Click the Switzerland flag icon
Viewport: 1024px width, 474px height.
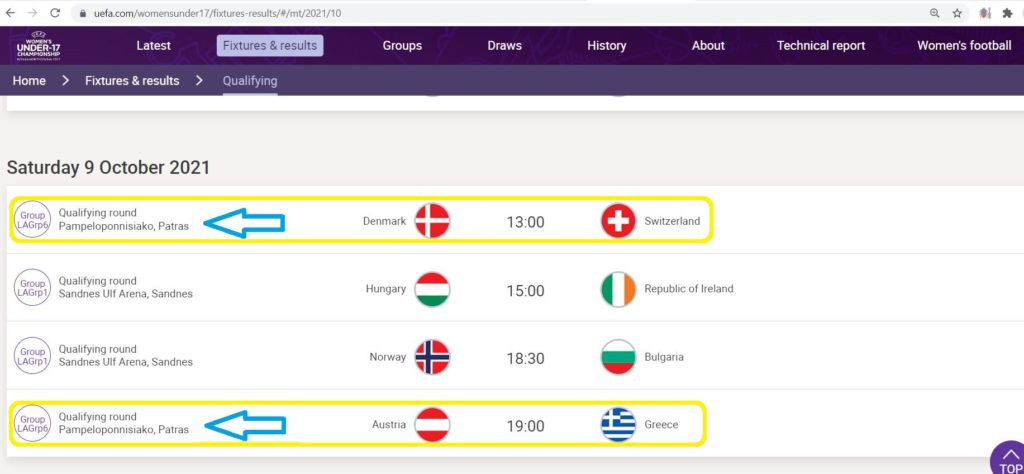point(618,221)
